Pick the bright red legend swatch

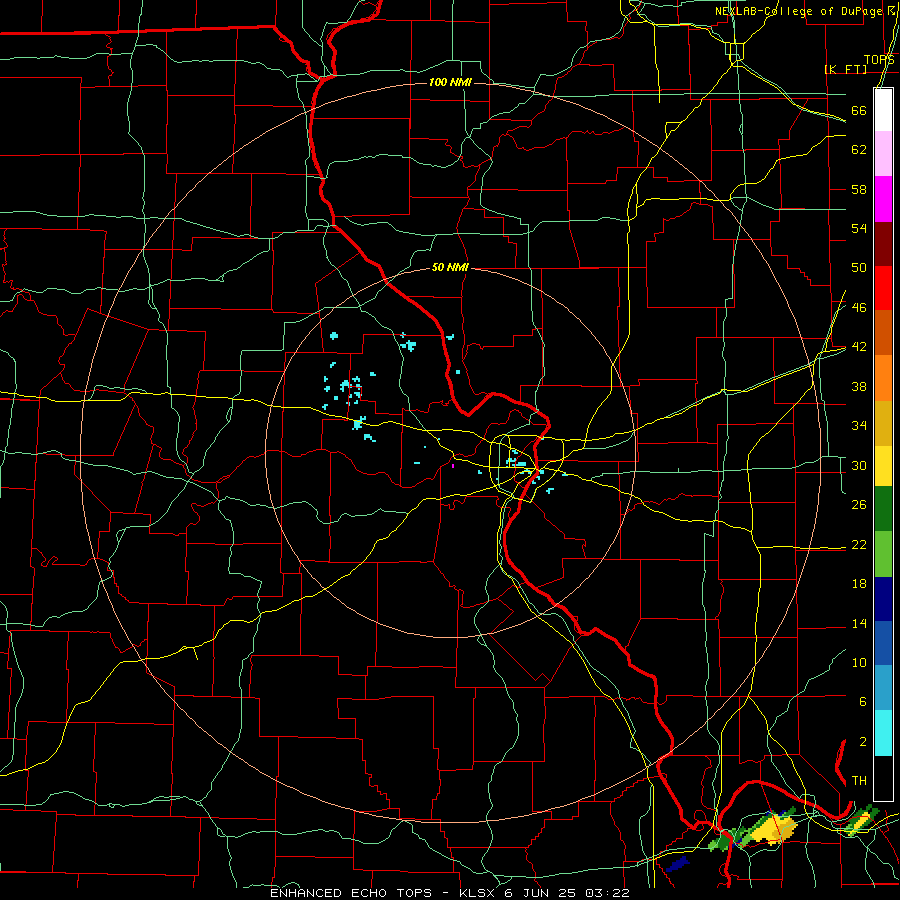pyautogui.click(x=883, y=288)
